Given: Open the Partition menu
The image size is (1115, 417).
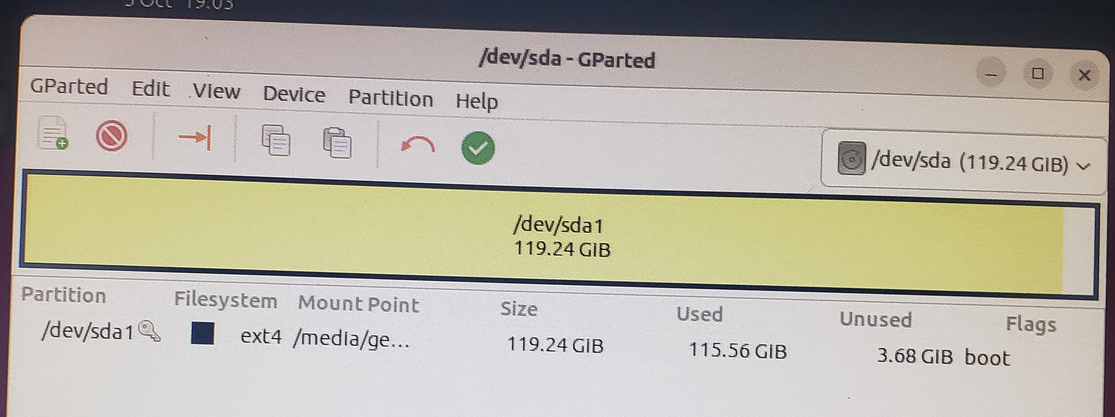Looking at the screenshot, I should [390, 98].
